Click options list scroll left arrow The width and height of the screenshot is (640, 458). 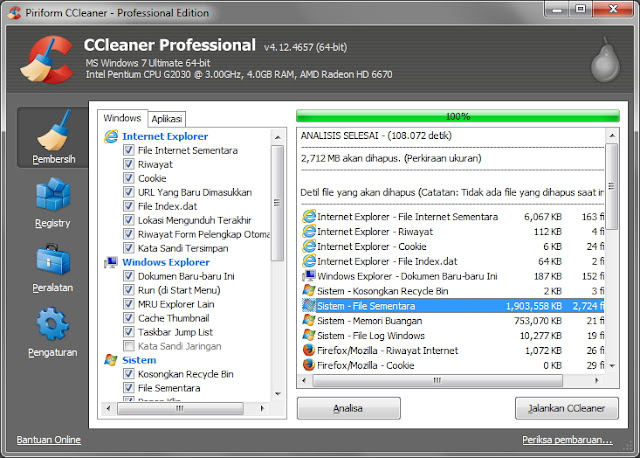pos(108,408)
